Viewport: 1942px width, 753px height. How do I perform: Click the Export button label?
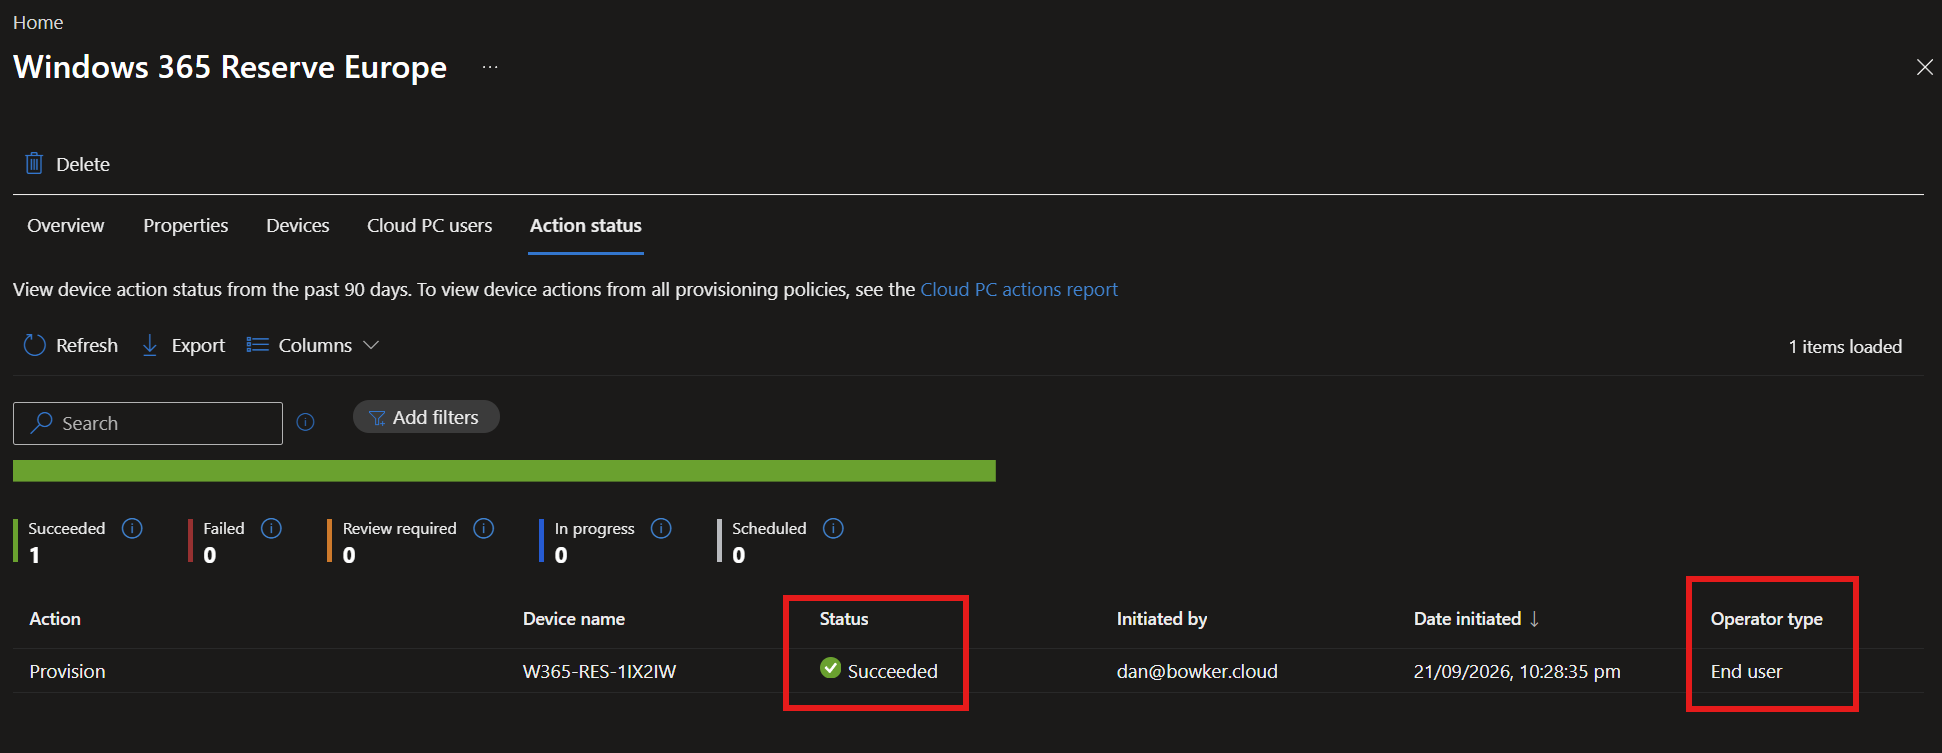[198, 346]
